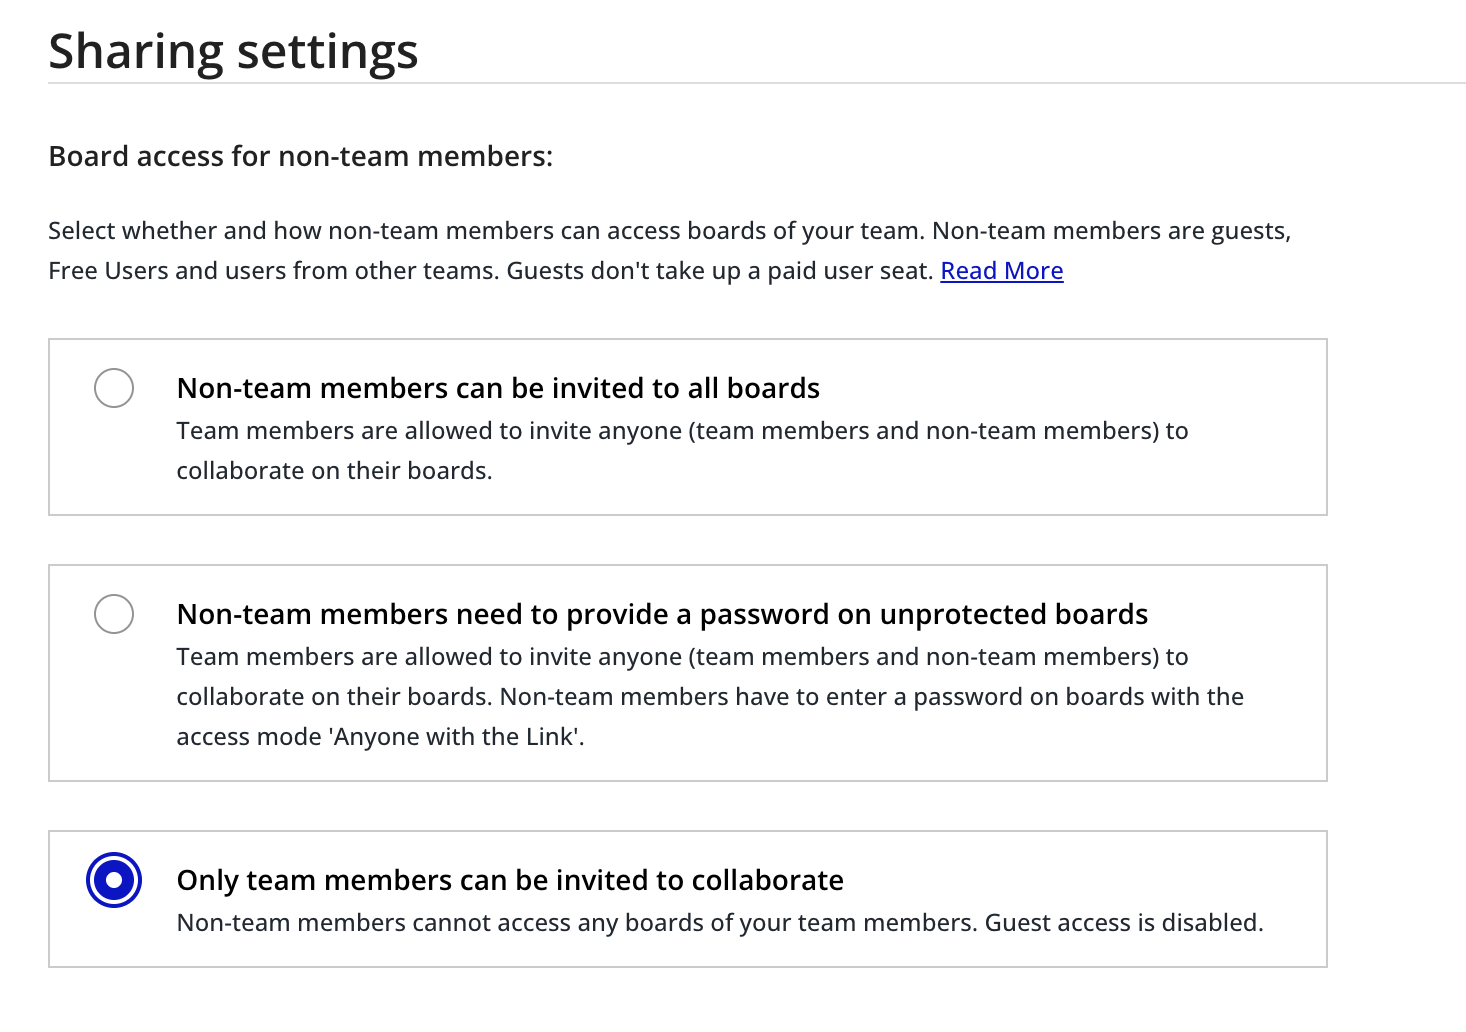Select the 'invited to all boards' radio button
Viewport: 1466px width, 1032px height.
(x=114, y=388)
